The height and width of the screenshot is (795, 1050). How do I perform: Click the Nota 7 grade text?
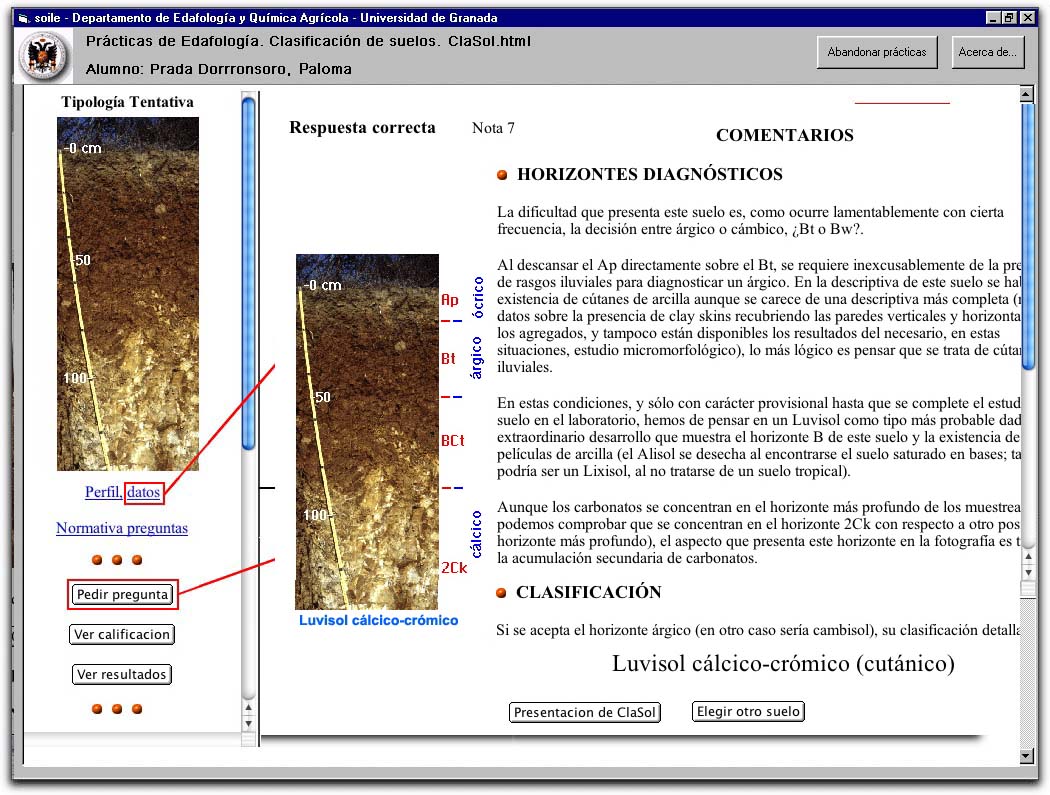pos(493,128)
